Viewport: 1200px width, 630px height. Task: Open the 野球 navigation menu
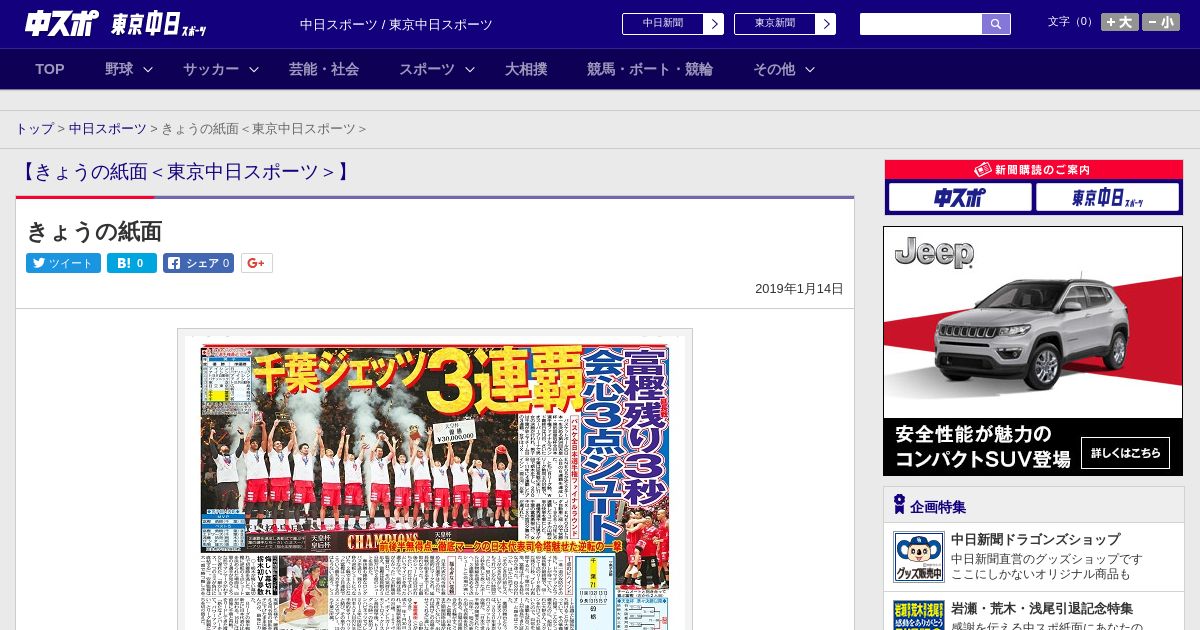tap(119, 69)
